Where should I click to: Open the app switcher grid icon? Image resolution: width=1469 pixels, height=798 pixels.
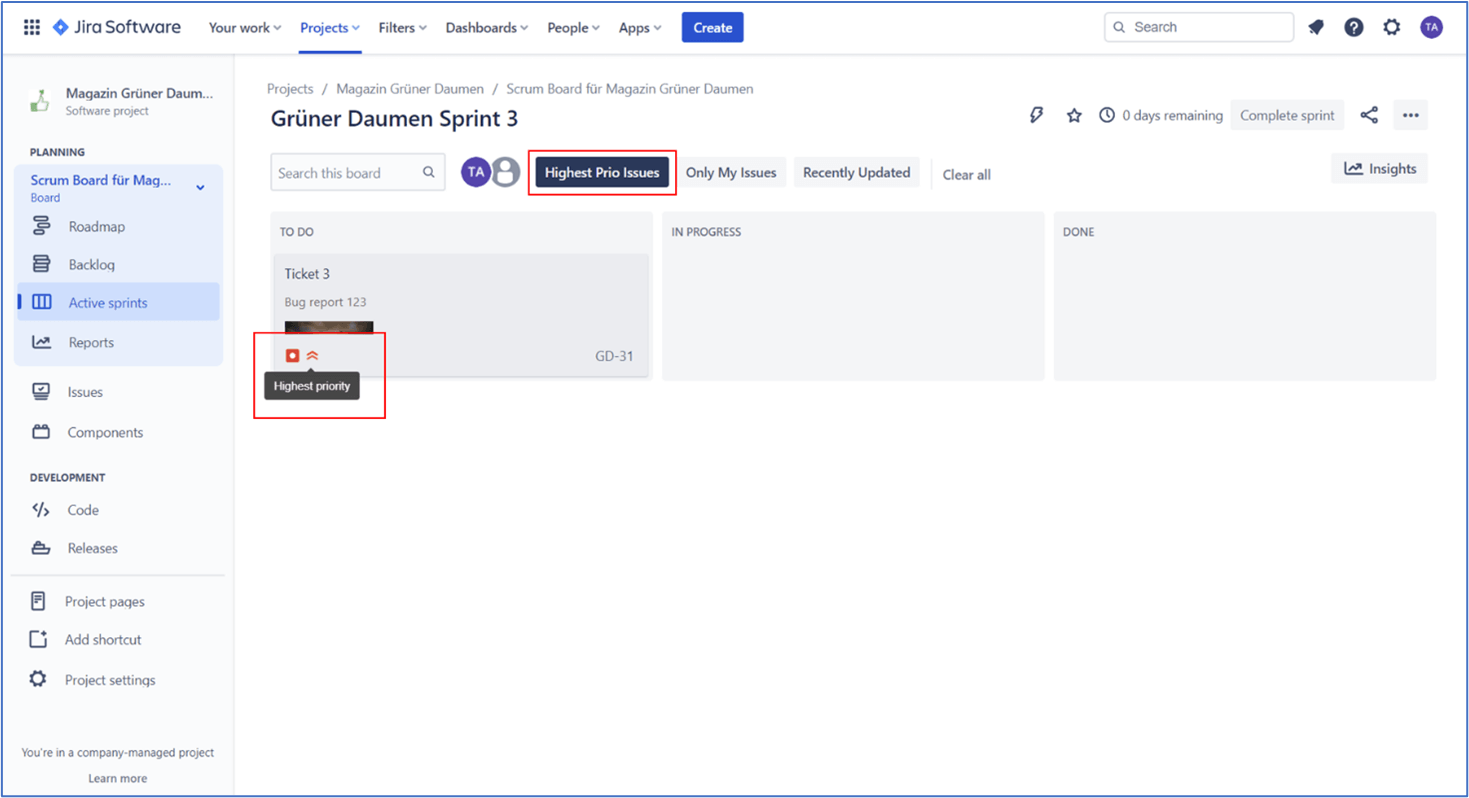coord(32,28)
